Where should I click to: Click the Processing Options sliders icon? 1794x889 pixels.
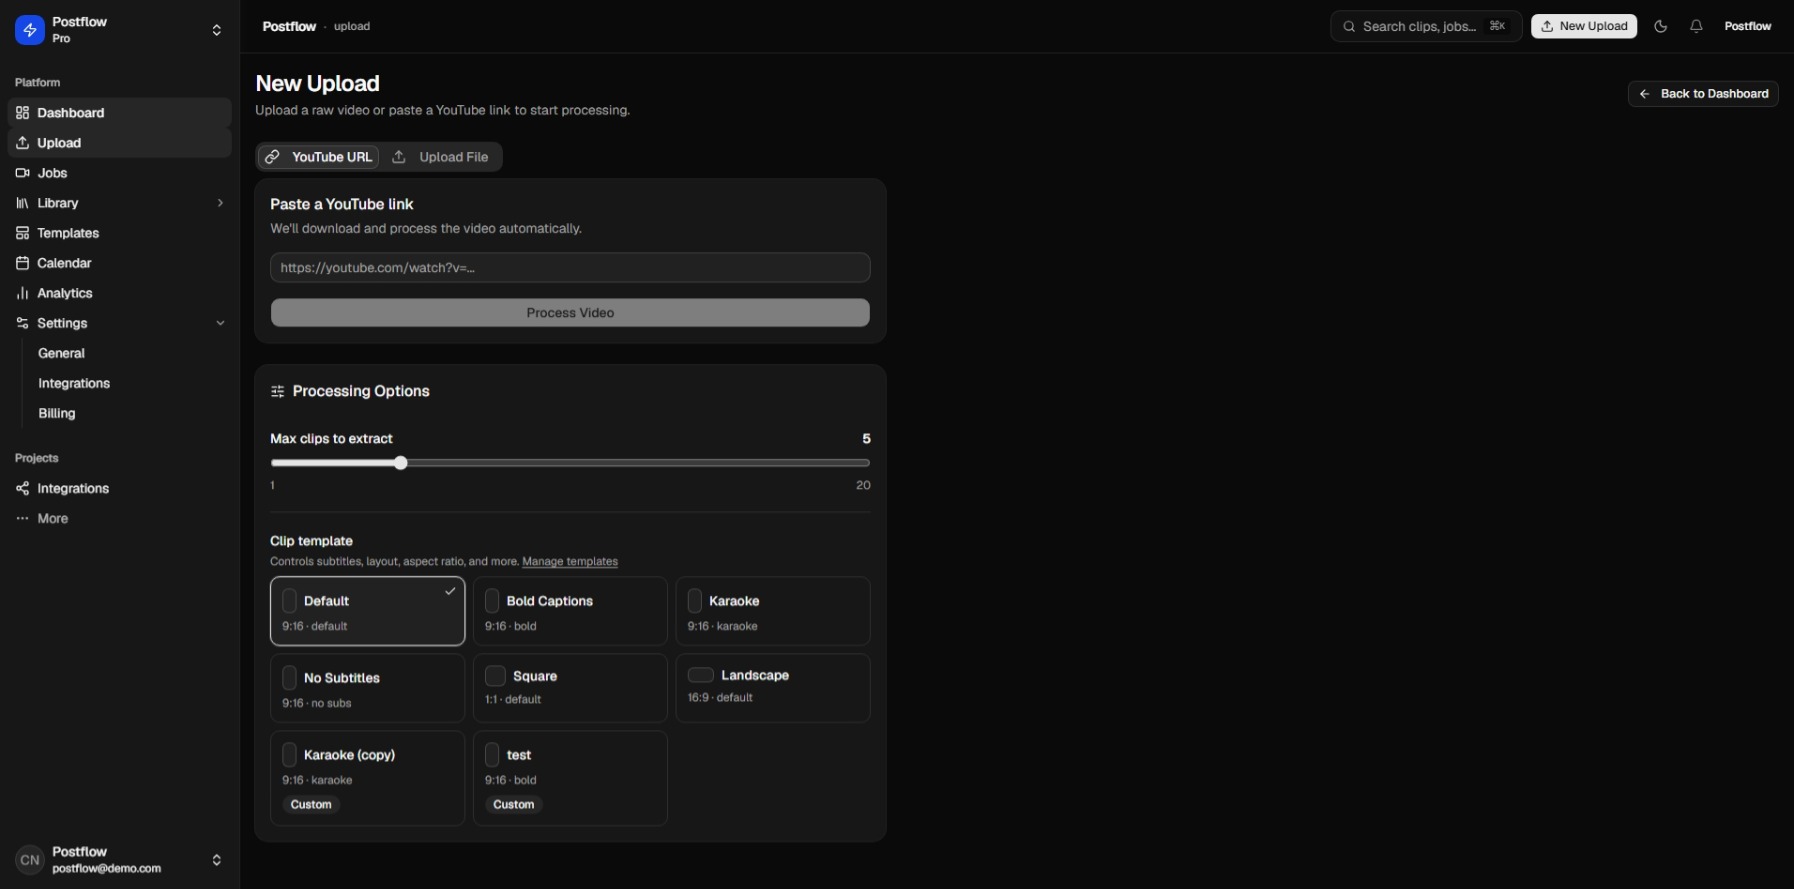click(278, 392)
